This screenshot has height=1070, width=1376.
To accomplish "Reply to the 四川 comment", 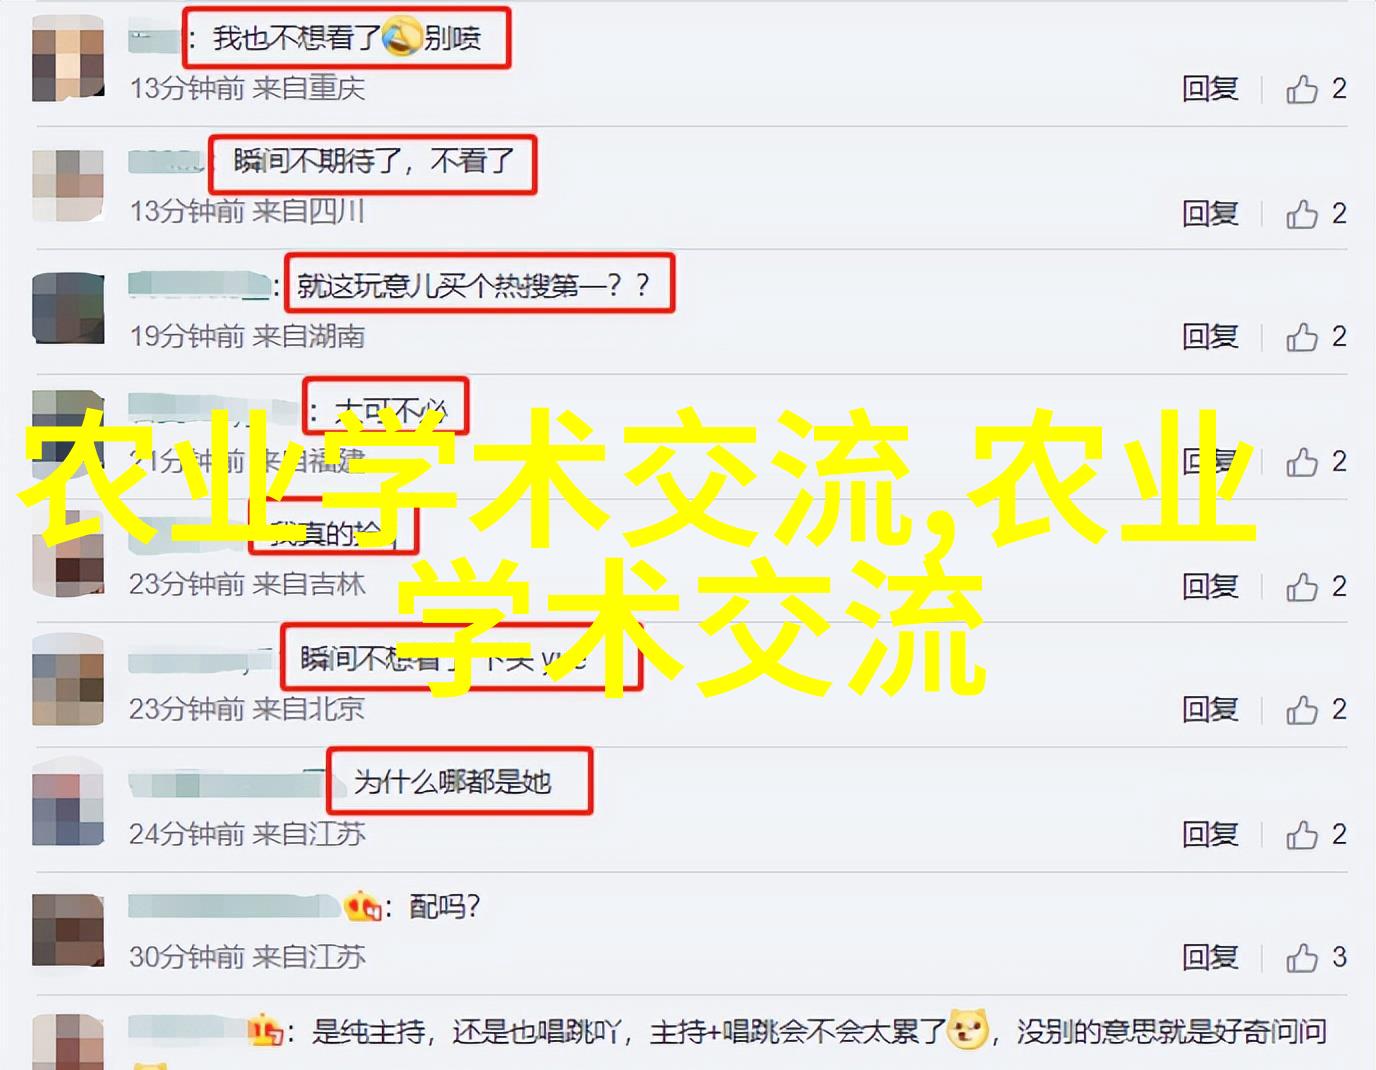I will [x=1210, y=213].
